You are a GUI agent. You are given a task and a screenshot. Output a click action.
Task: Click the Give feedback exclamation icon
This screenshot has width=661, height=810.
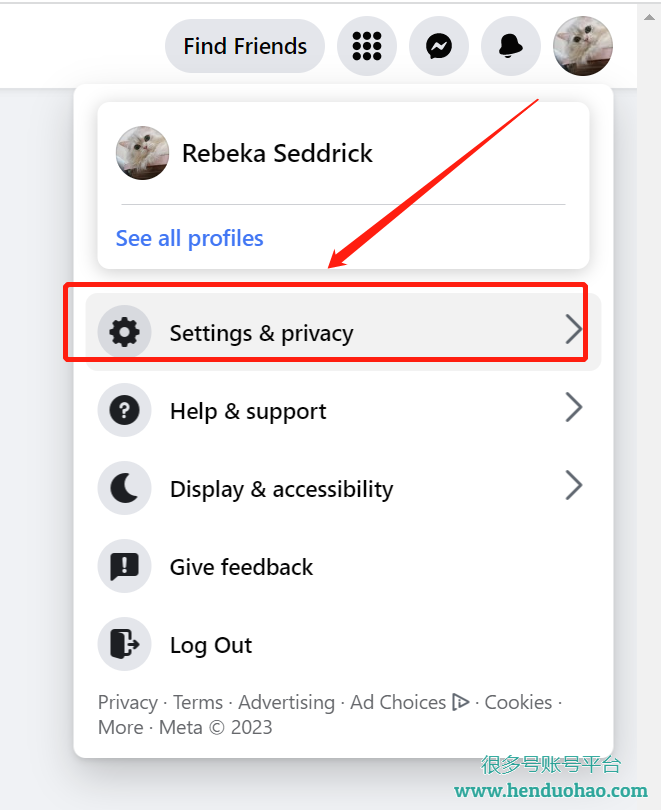tap(124, 566)
